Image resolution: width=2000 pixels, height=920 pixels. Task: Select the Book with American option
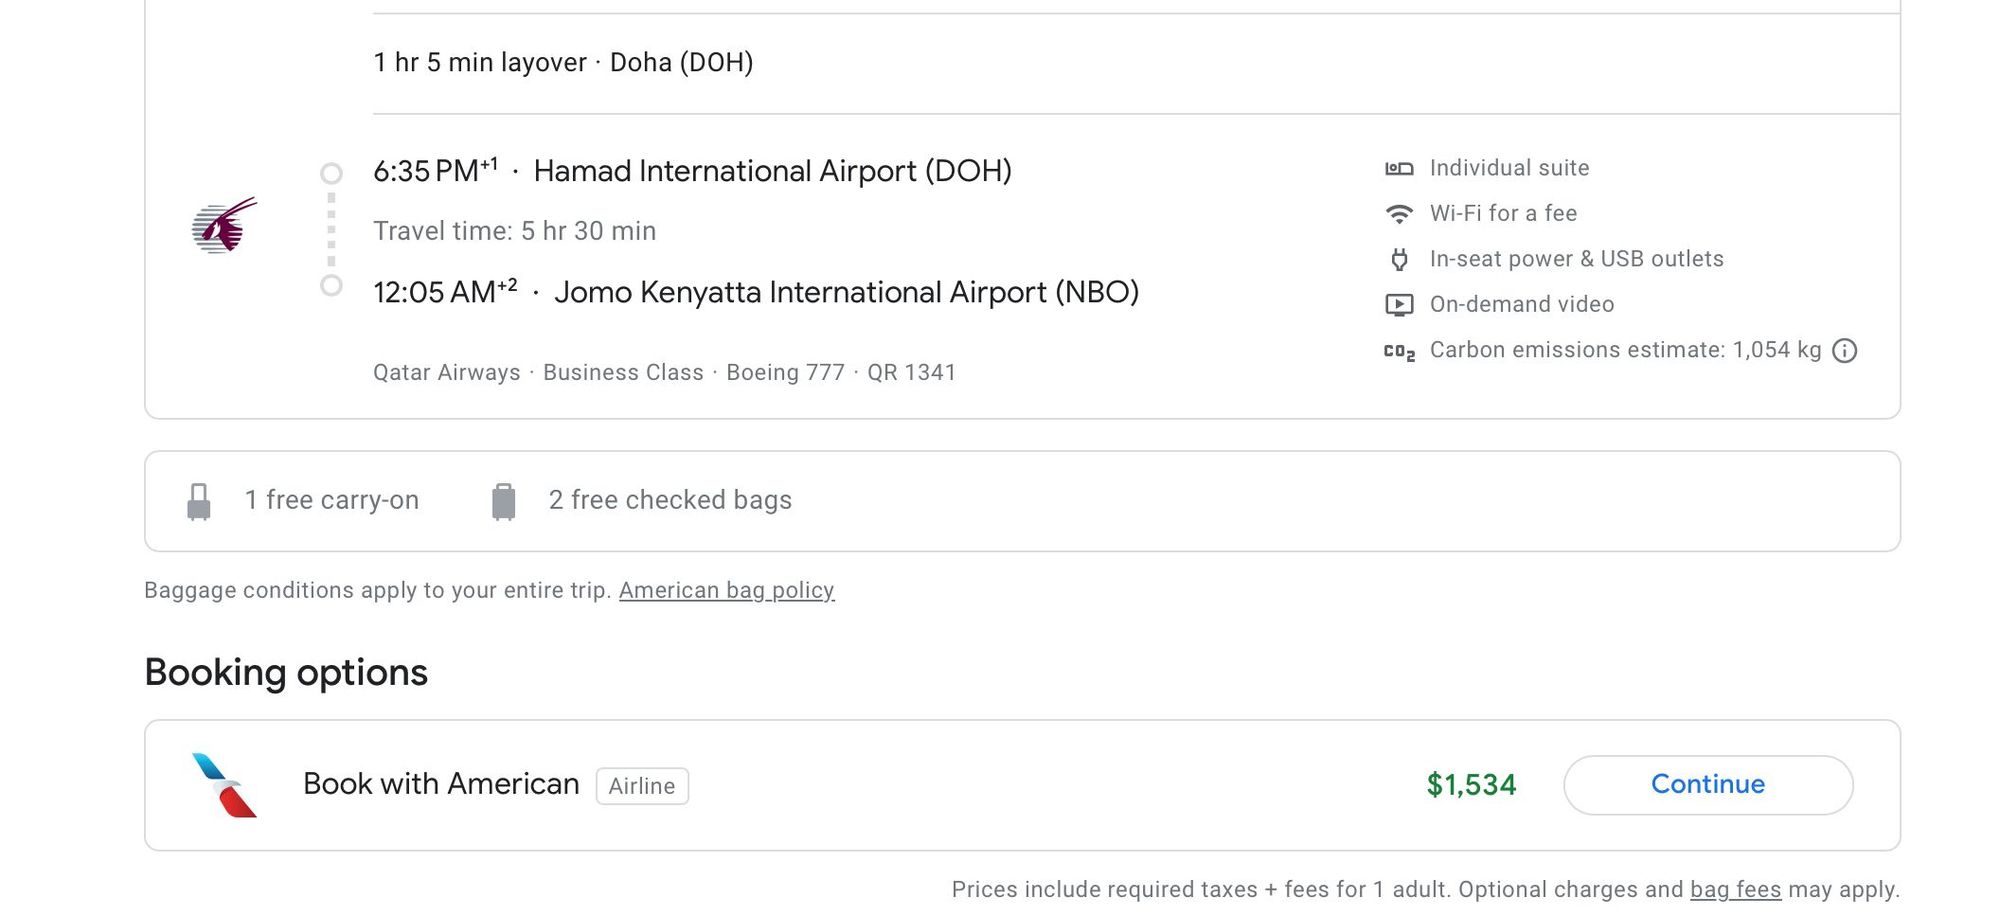(1022, 785)
